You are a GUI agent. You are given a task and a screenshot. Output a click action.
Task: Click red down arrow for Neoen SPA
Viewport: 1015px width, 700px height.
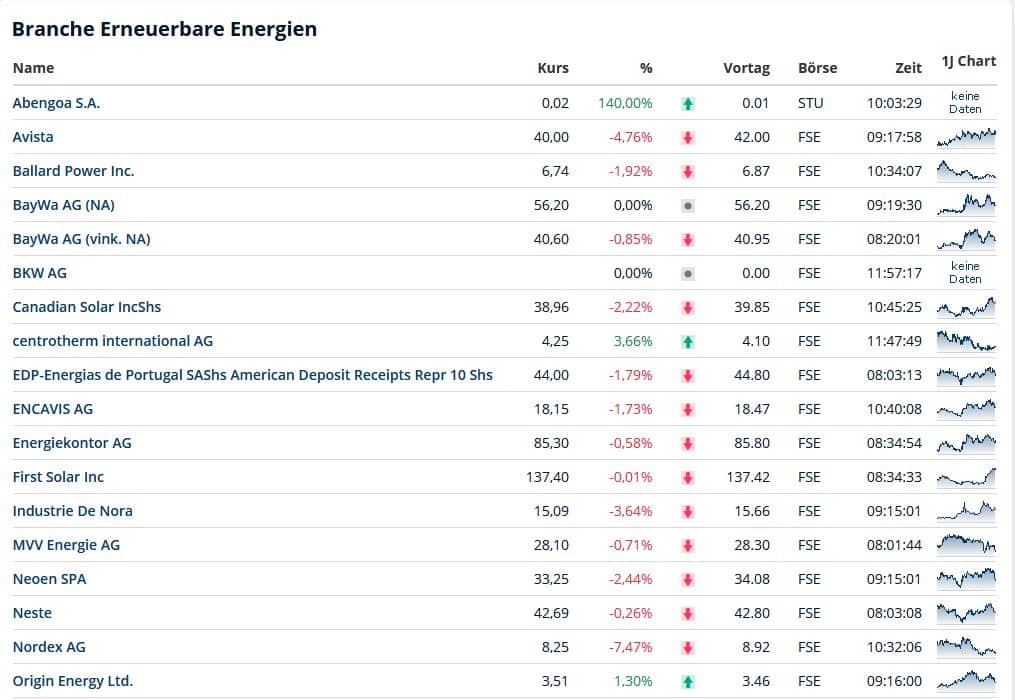[688, 580]
